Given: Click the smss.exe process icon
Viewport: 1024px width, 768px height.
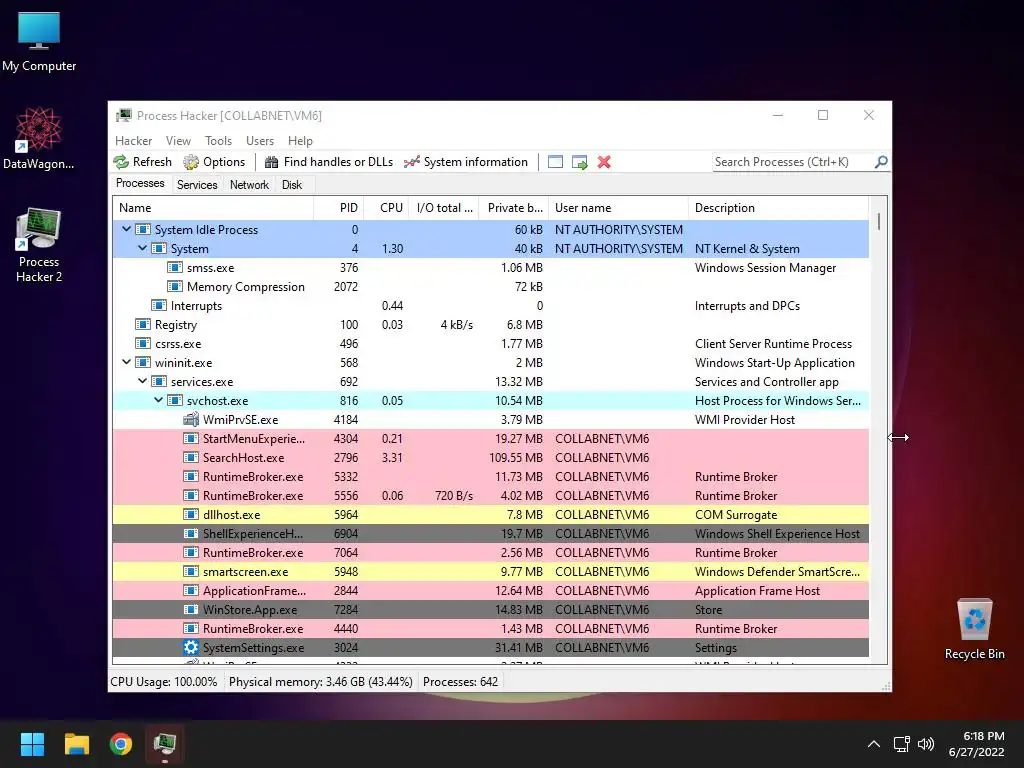Looking at the screenshot, I should [174, 267].
